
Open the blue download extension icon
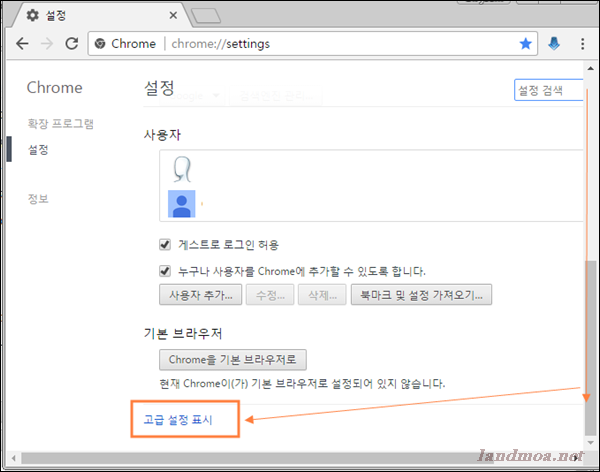click(554, 44)
